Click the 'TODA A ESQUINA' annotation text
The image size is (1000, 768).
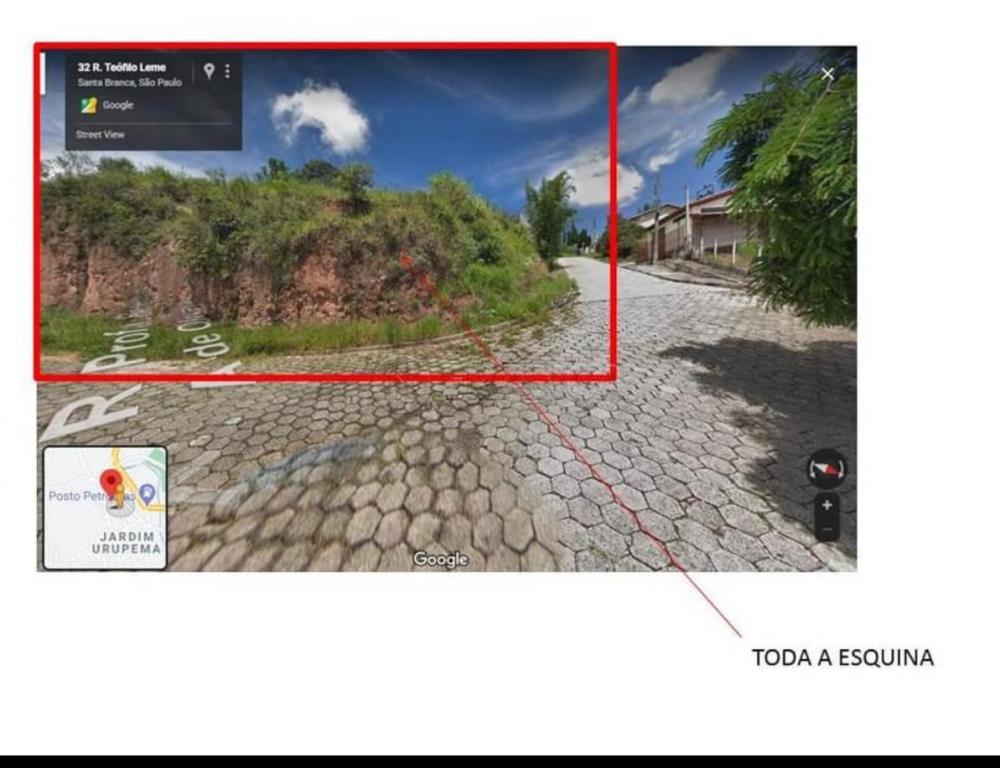(x=842, y=658)
